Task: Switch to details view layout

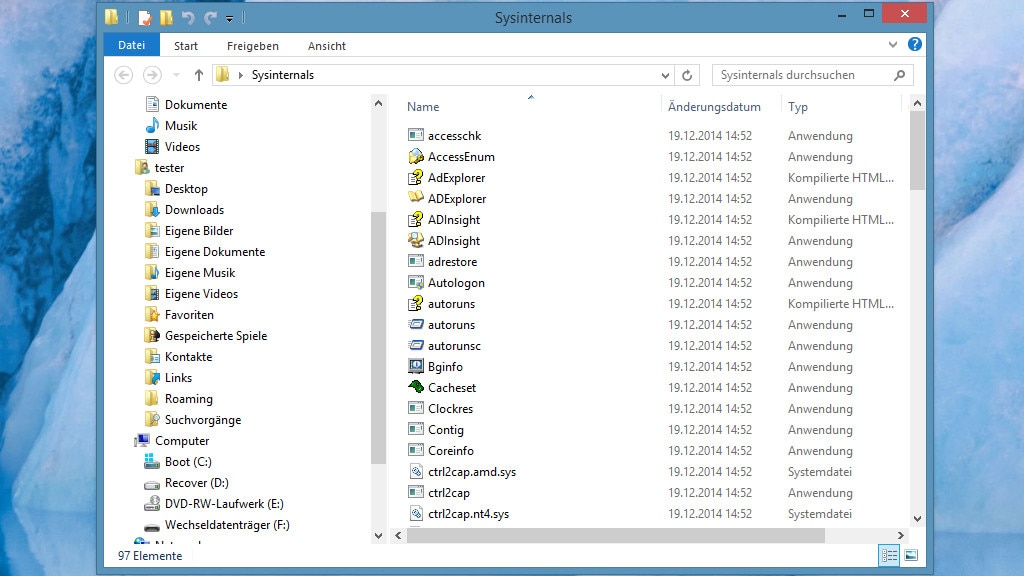Action: (889, 555)
